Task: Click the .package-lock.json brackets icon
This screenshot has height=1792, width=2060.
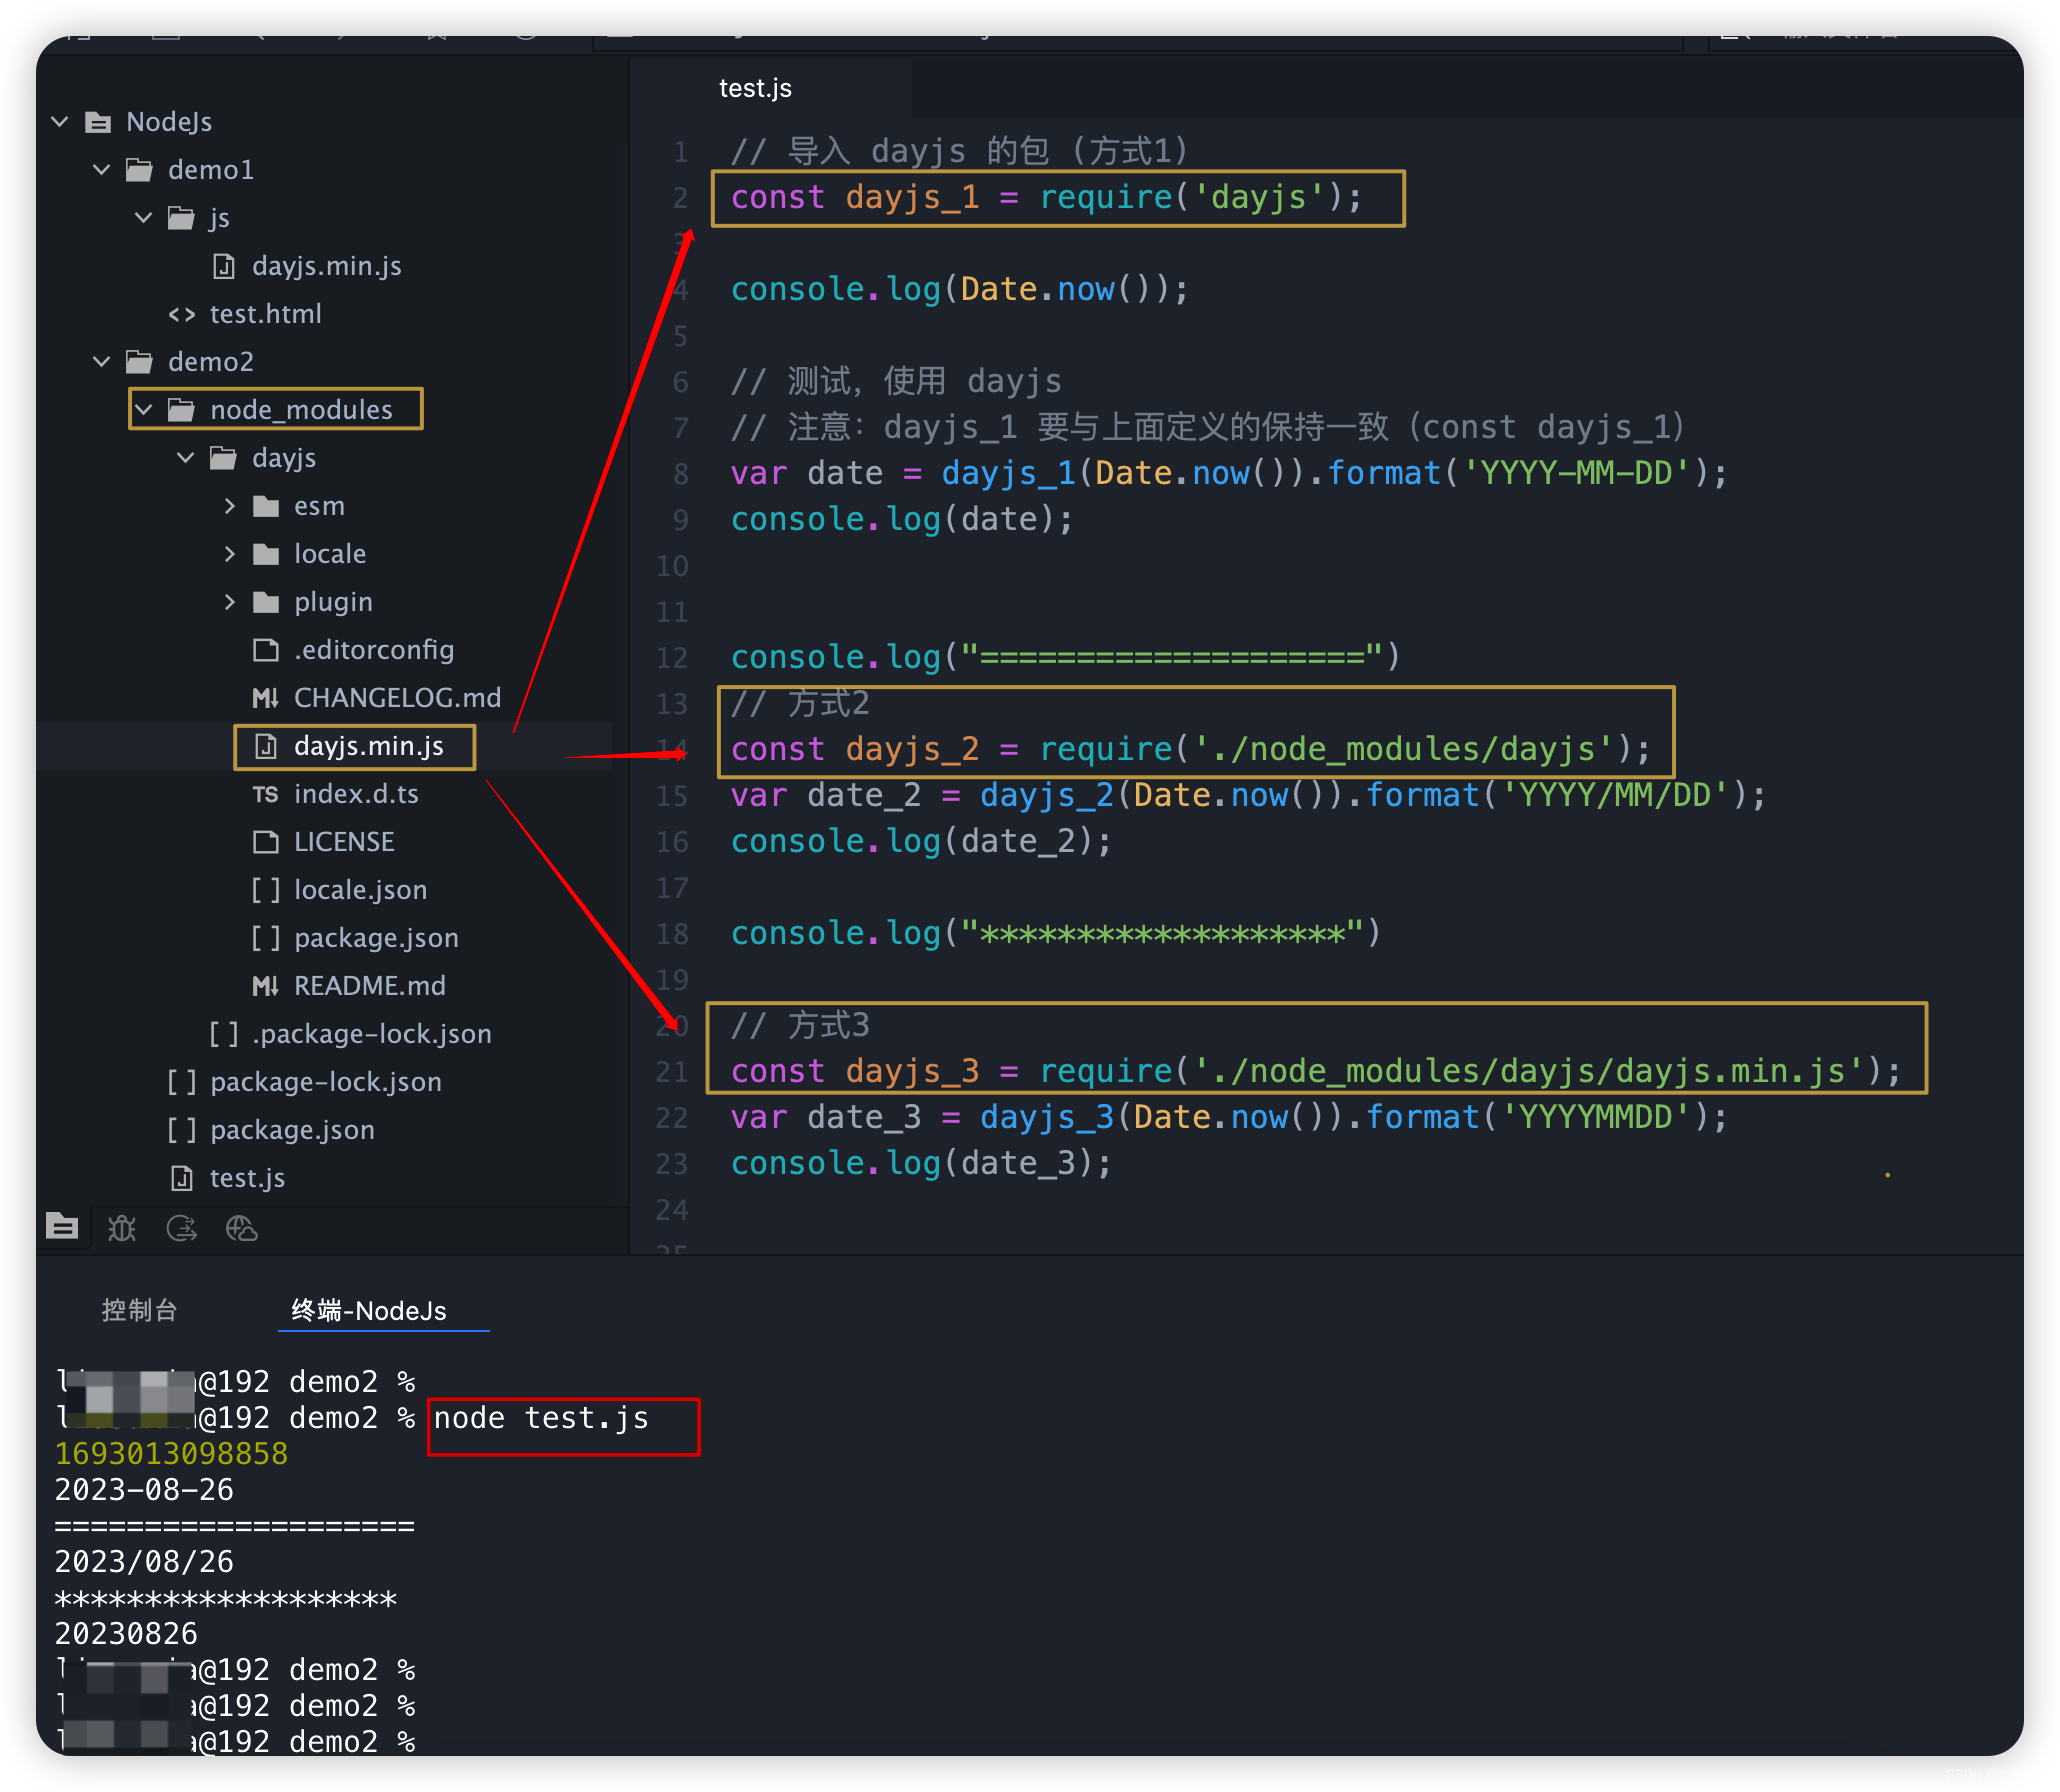Action: [223, 1034]
